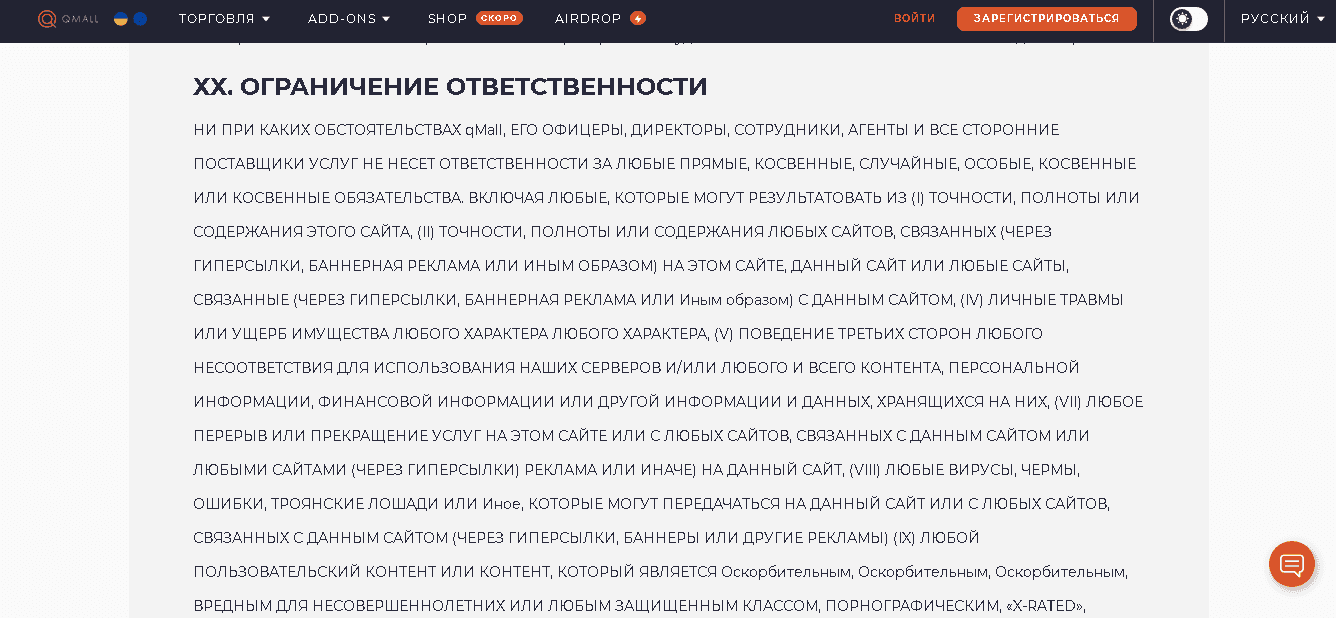
Task: Select the SHOP menu item
Action: pyautogui.click(x=447, y=18)
